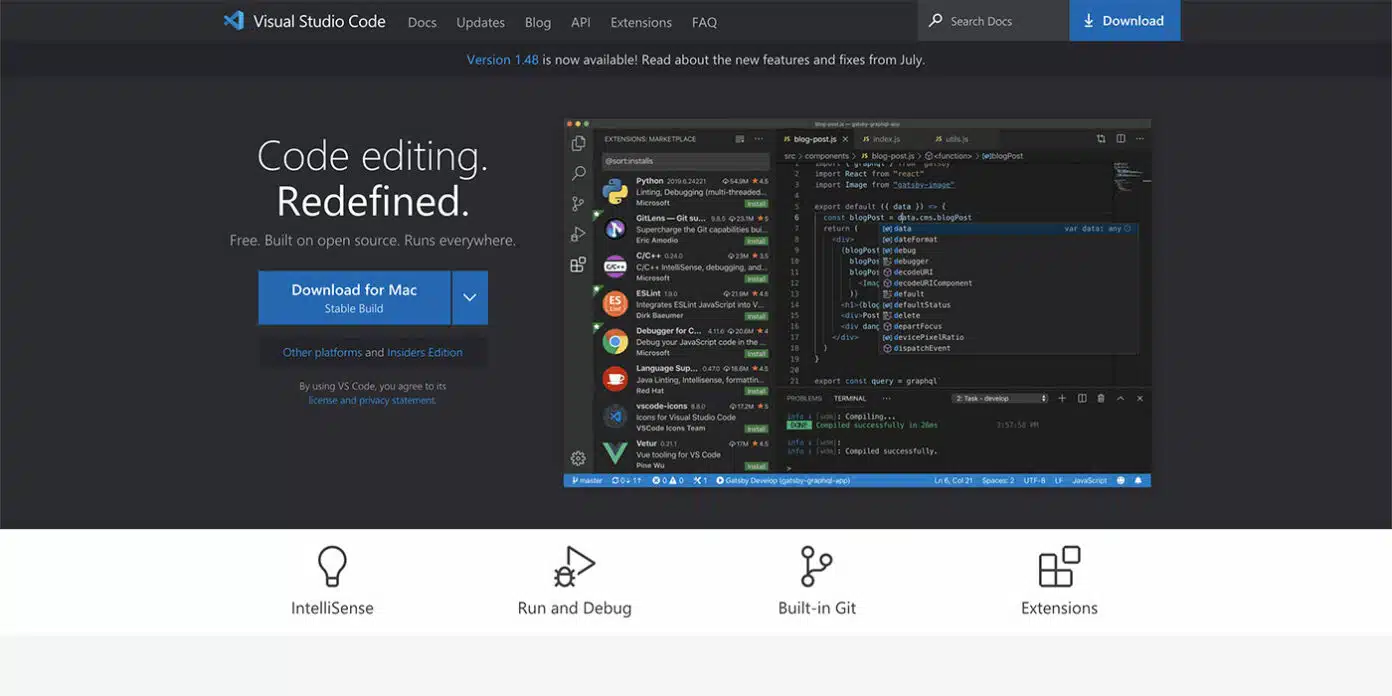Open Marketplace more actions ellipsis
This screenshot has width=1392, height=696.
759,139
